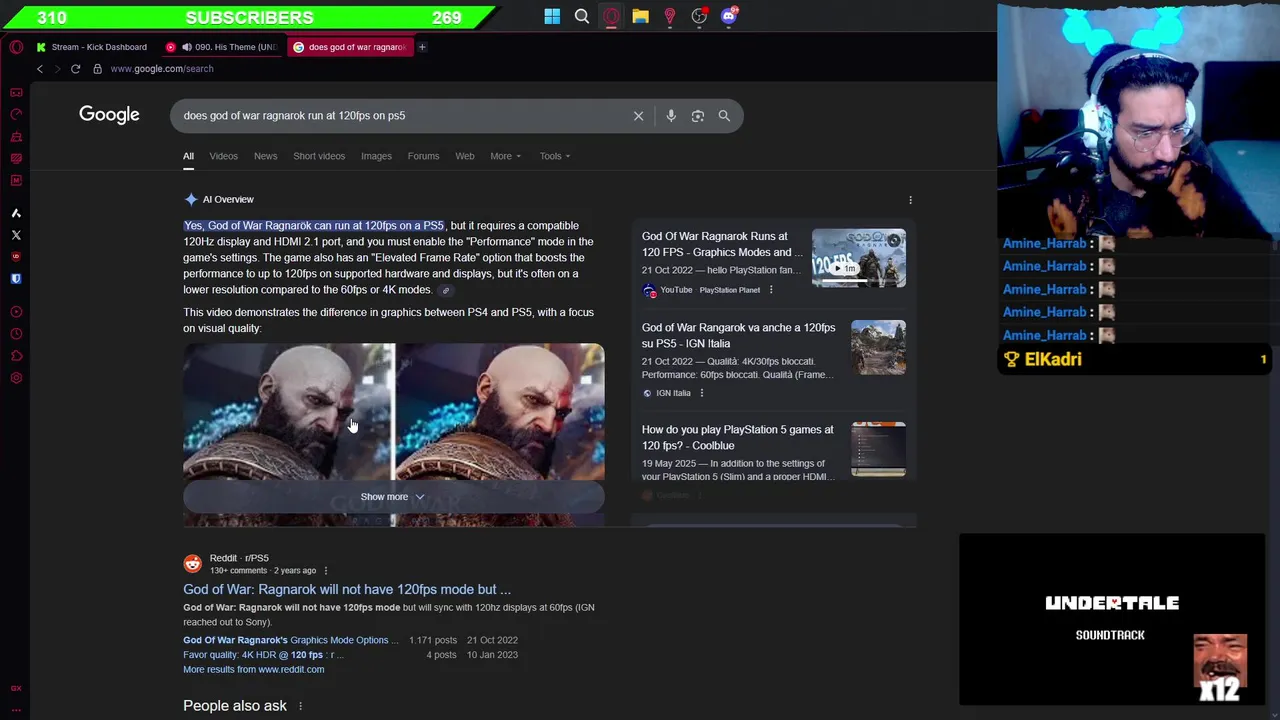
Task: Open IGN Italia 120fps su PS5 article
Action: pyautogui.click(x=738, y=335)
